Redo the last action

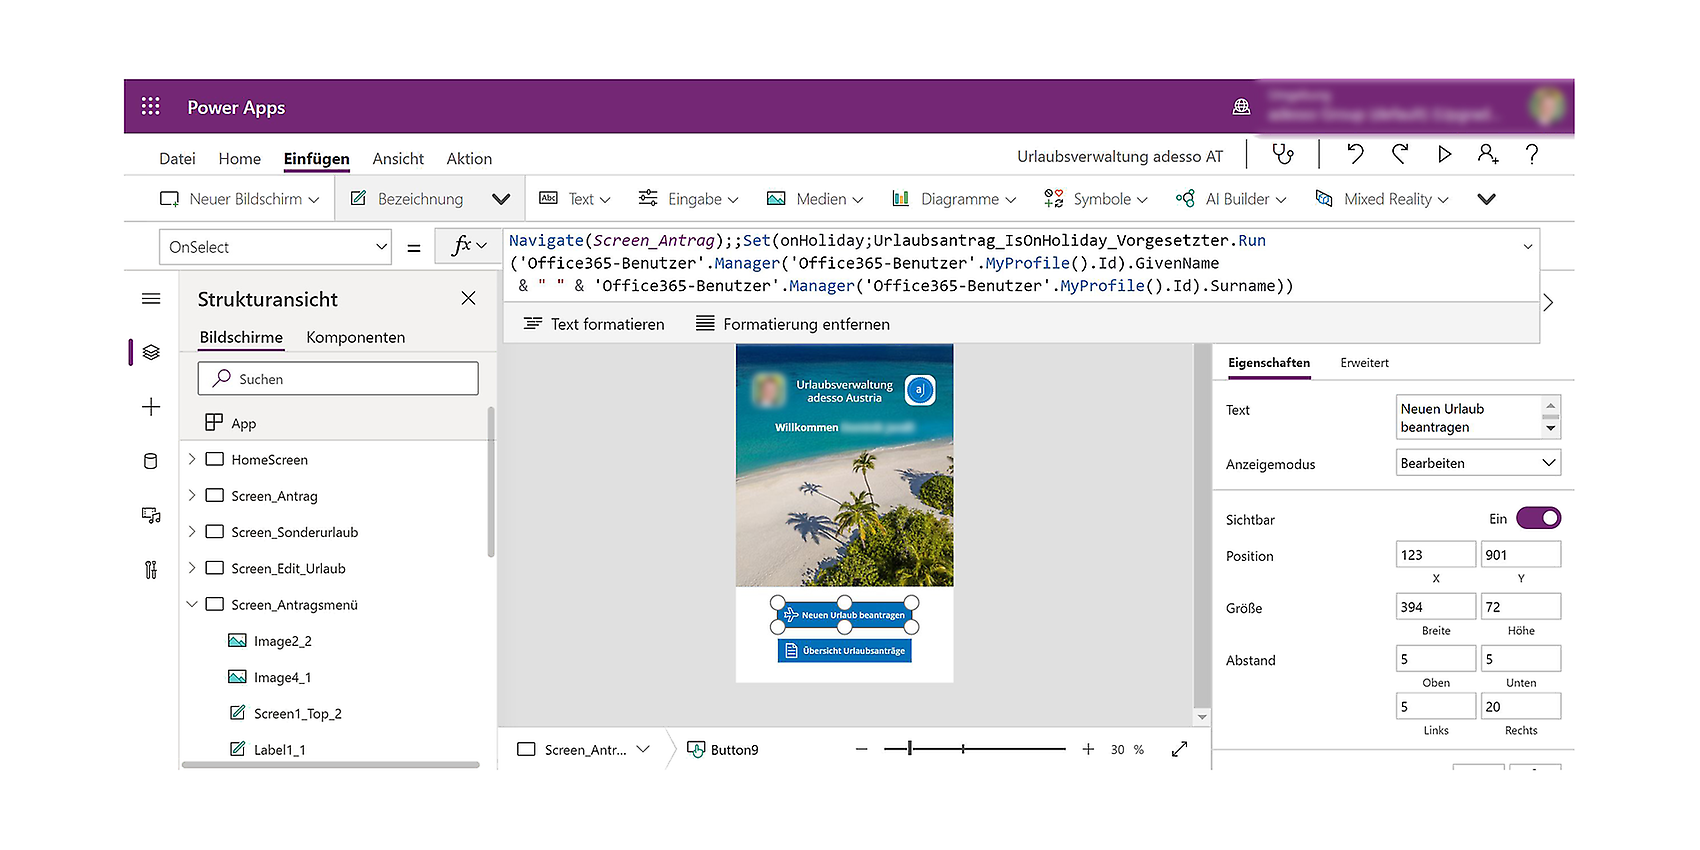[x=1400, y=154]
